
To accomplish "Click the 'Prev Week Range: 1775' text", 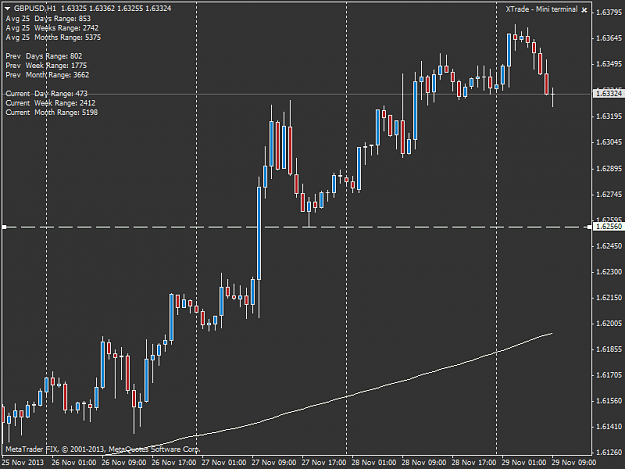I will click(46, 65).
